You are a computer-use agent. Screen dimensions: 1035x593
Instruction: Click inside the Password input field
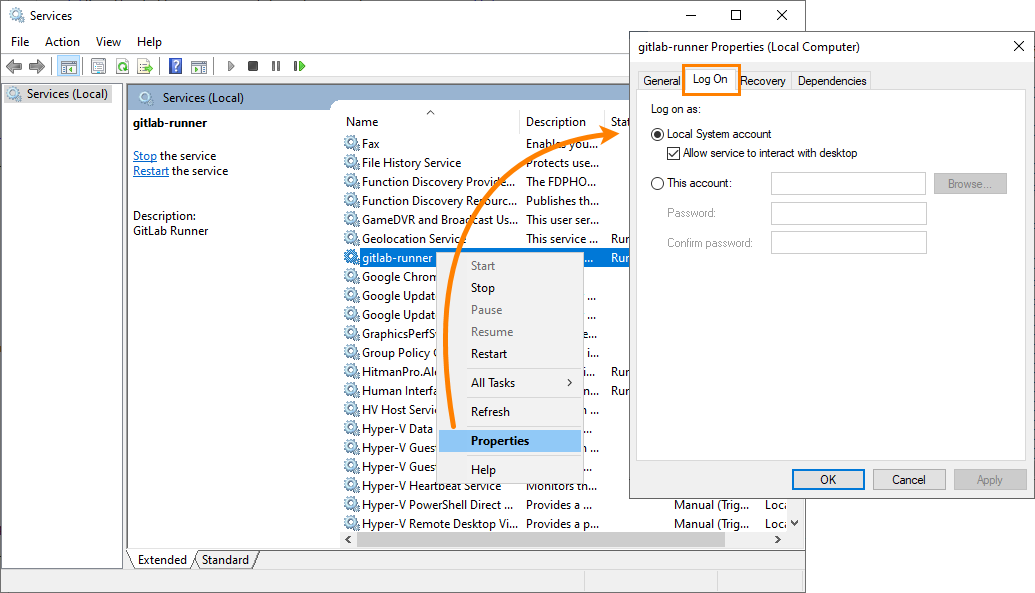pos(848,213)
